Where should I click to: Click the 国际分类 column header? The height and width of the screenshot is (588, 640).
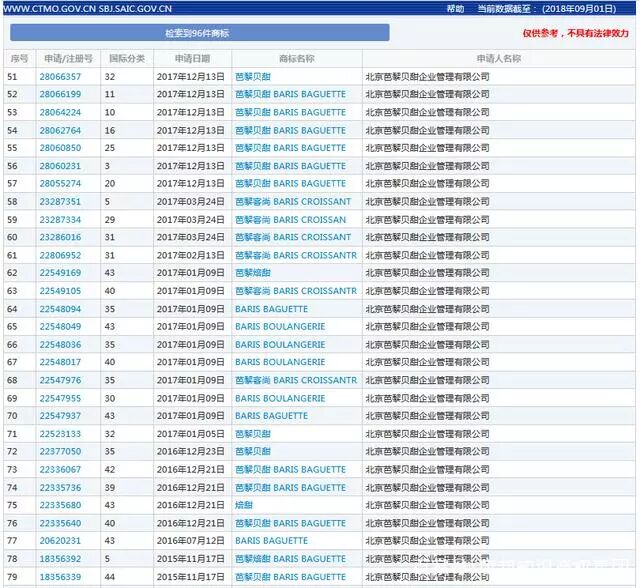tap(127, 59)
